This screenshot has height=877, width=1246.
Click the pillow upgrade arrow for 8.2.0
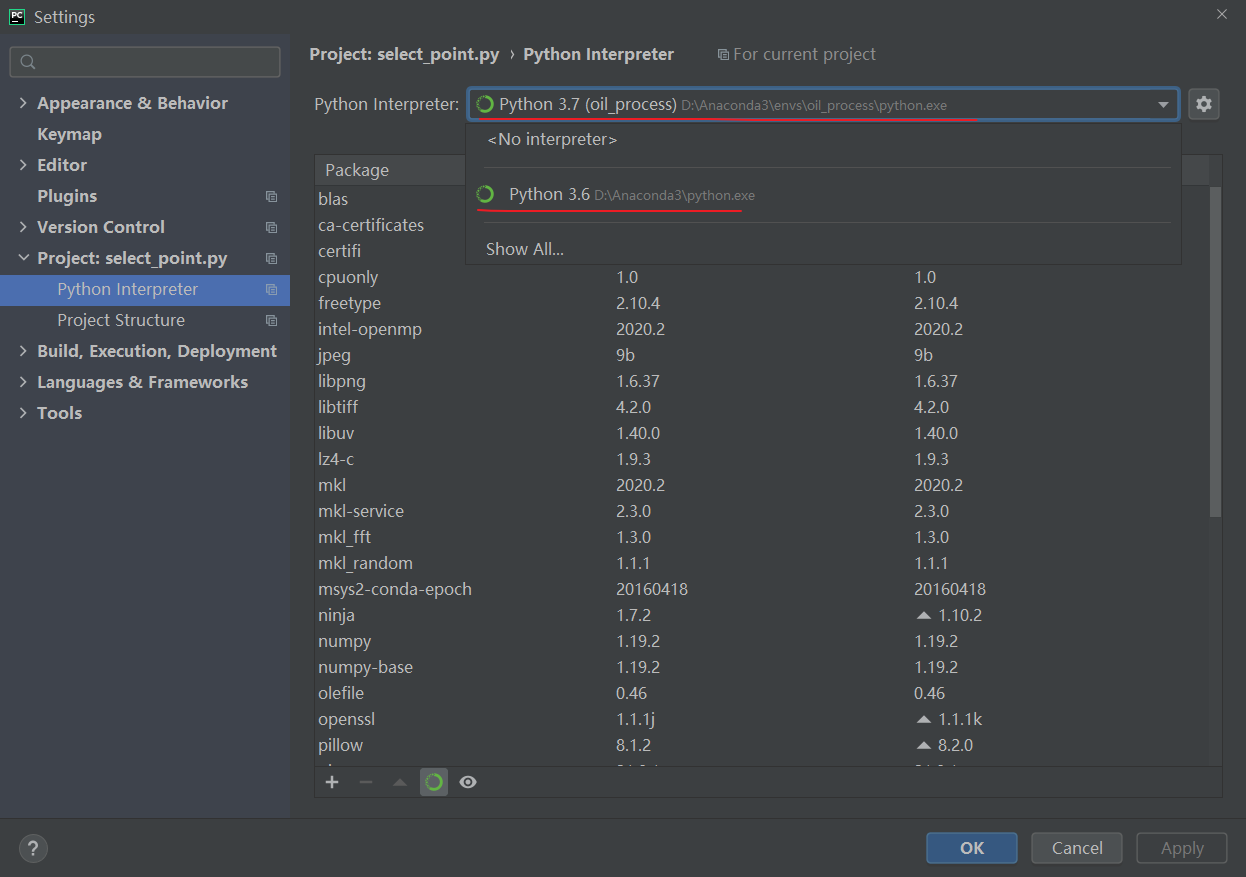924,745
